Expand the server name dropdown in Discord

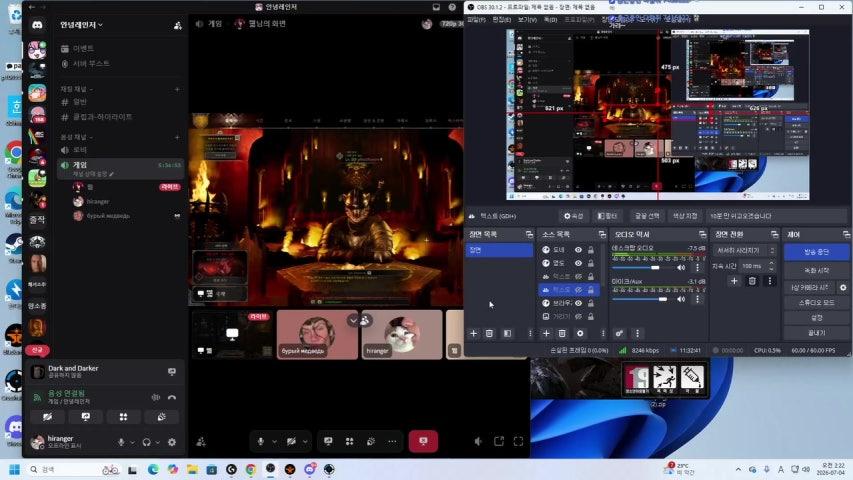point(81,25)
